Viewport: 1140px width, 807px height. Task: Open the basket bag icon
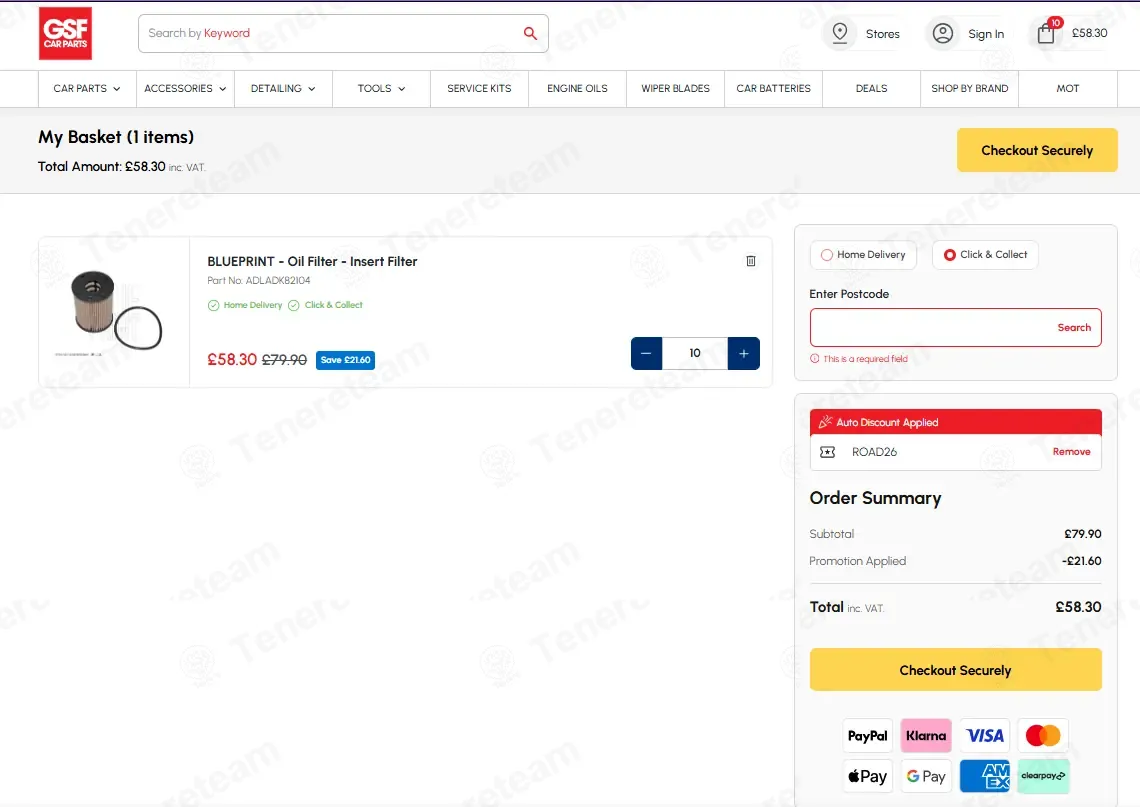pyautogui.click(x=1046, y=33)
